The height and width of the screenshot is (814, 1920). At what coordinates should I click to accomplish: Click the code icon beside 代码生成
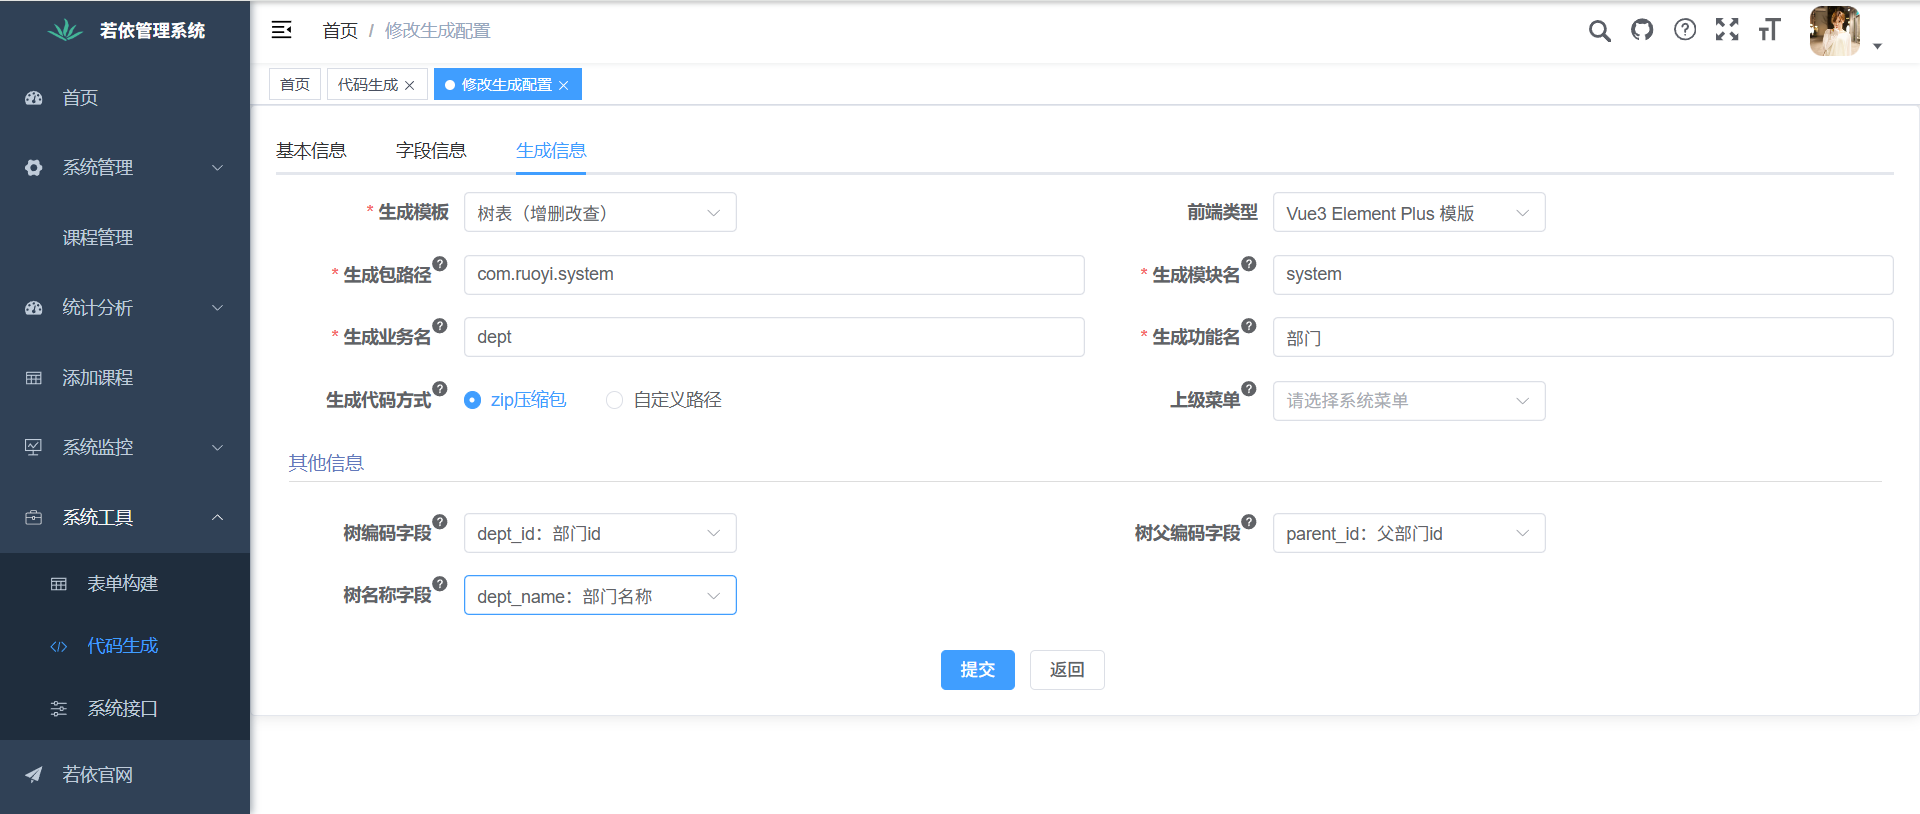59,647
